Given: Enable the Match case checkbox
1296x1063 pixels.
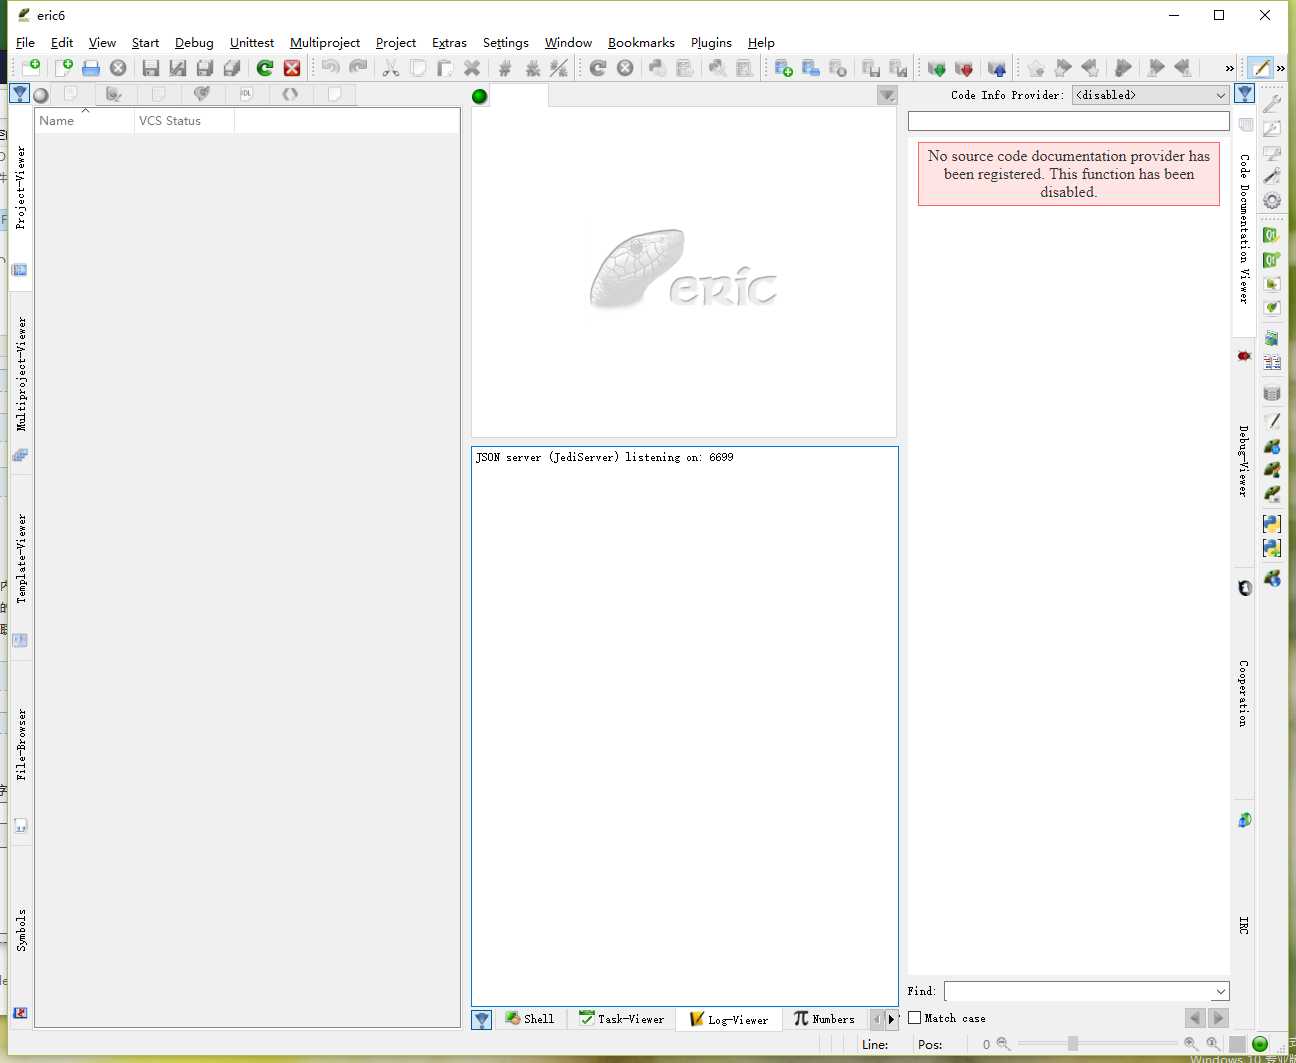Looking at the screenshot, I should click(914, 1018).
